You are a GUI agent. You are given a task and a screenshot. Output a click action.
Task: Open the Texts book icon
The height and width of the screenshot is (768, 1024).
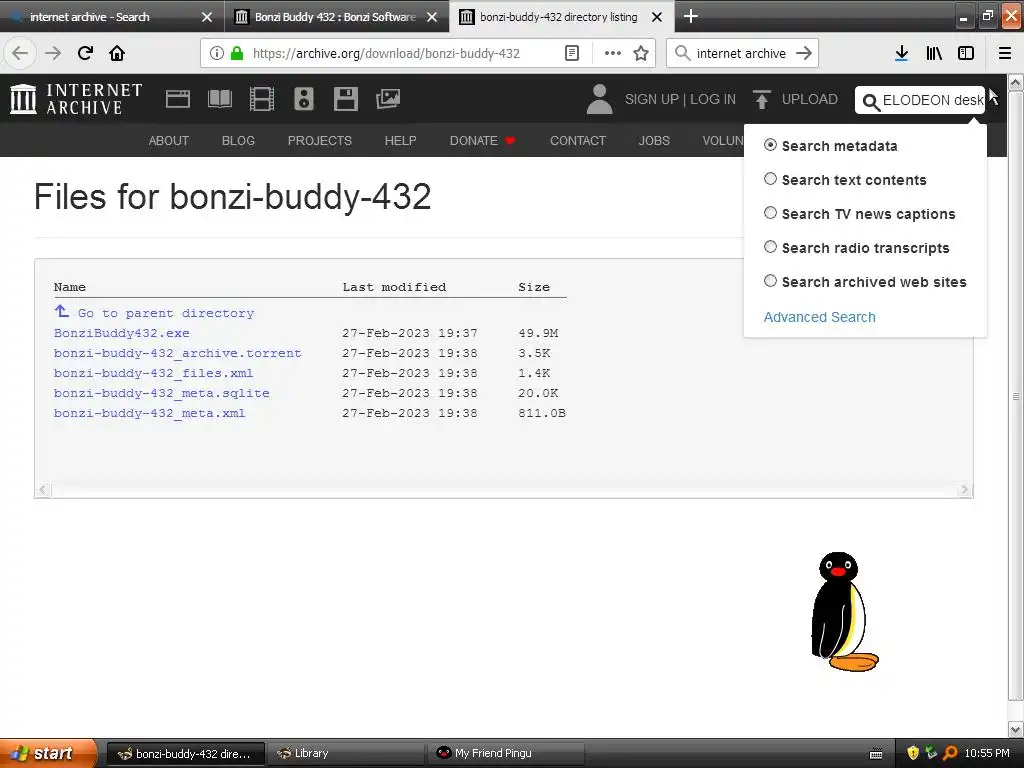[219, 99]
